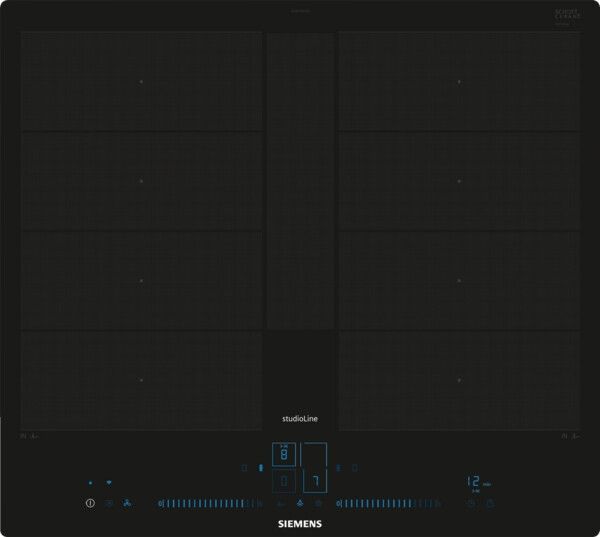Tap the Wi-Fi Home Connect indicator icon

[x=108, y=482]
